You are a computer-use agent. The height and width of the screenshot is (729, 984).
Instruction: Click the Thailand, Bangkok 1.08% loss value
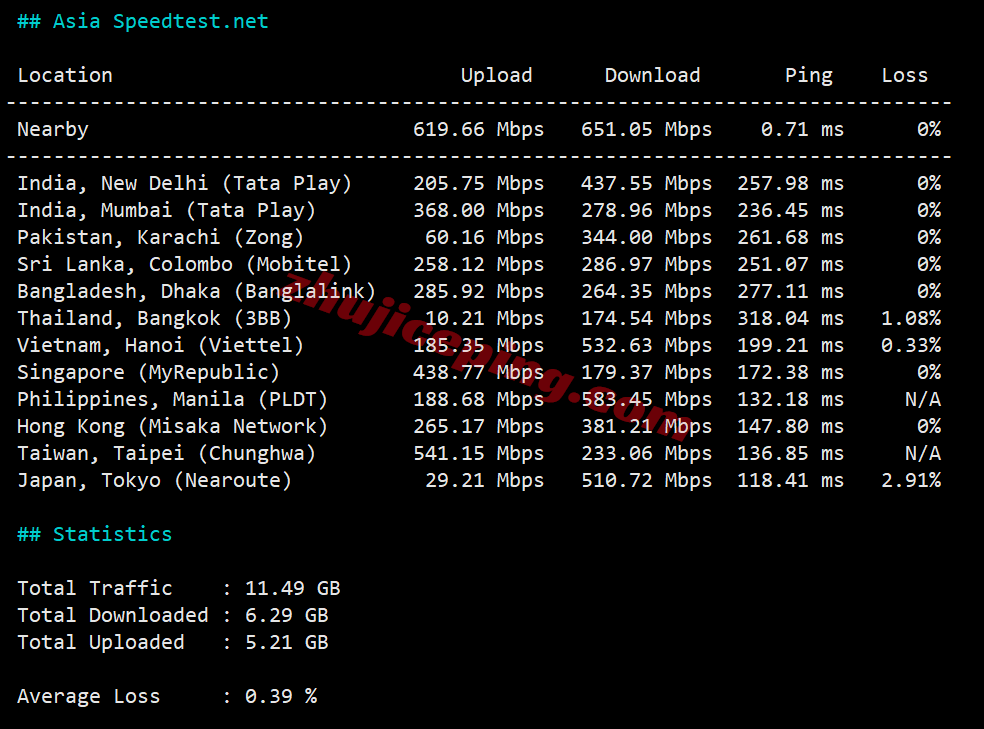click(910, 318)
